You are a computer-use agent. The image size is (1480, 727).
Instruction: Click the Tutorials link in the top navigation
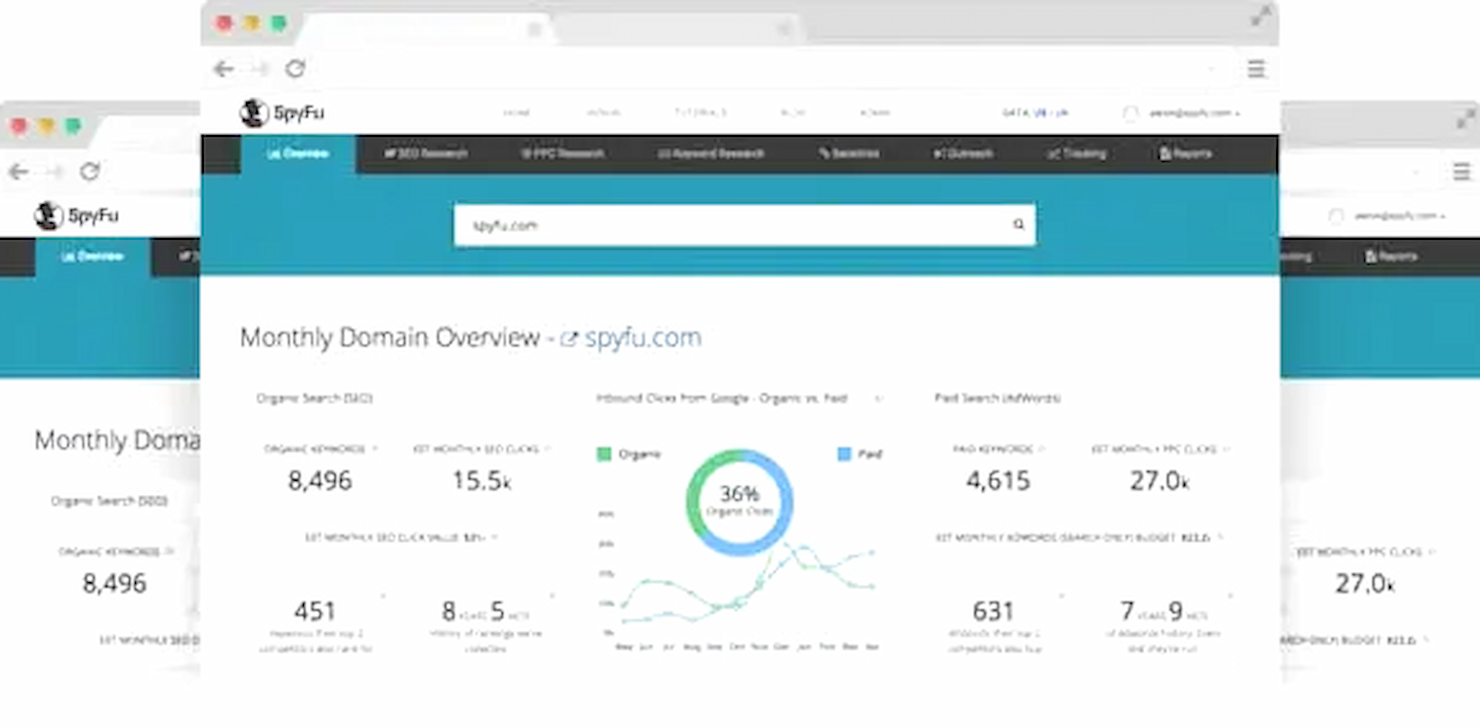click(x=700, y=113)
